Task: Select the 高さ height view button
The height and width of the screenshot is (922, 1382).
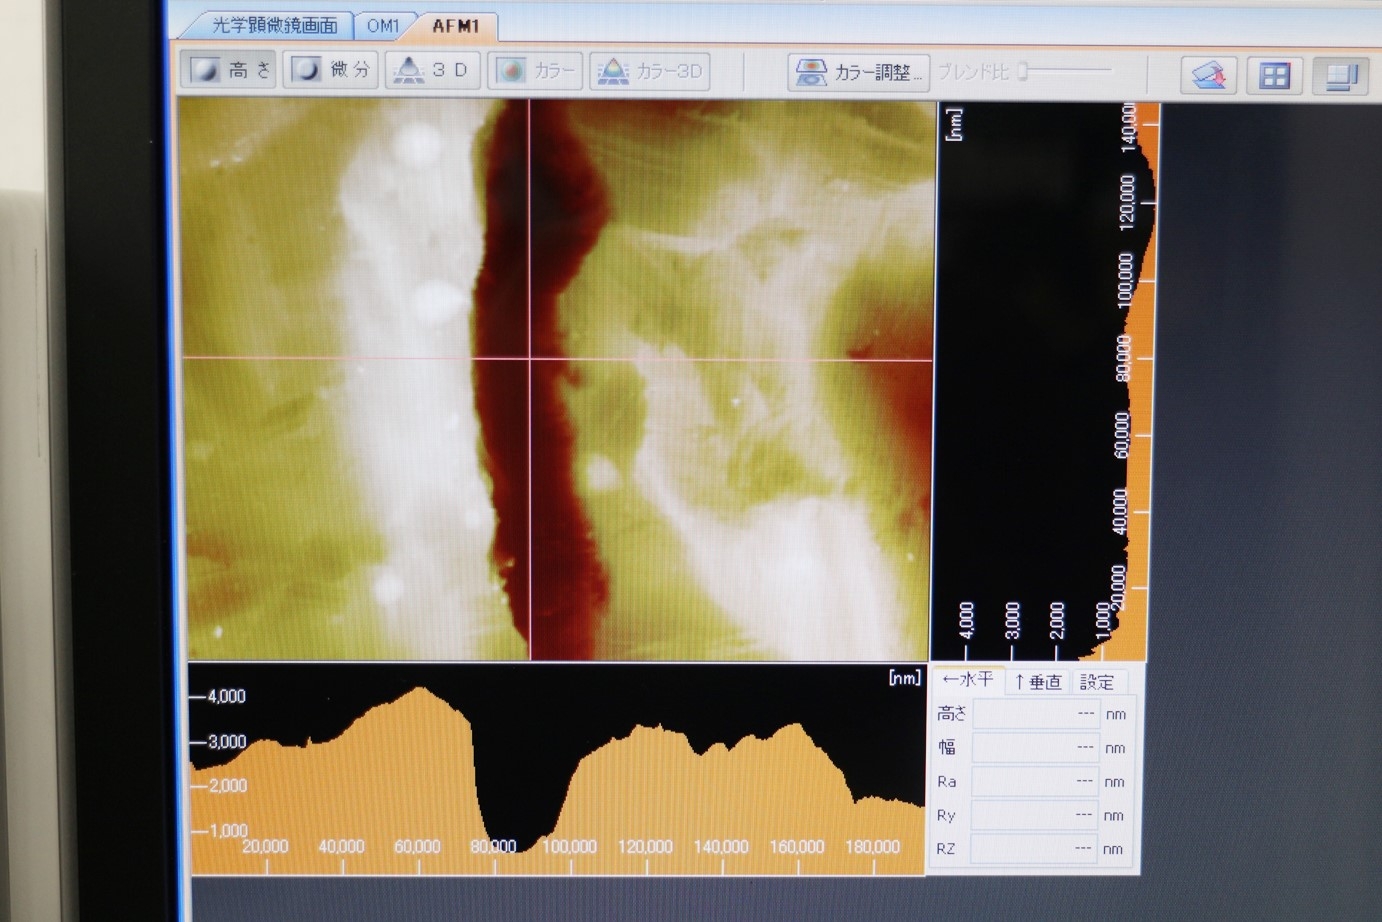Action: tap(229, 70)
